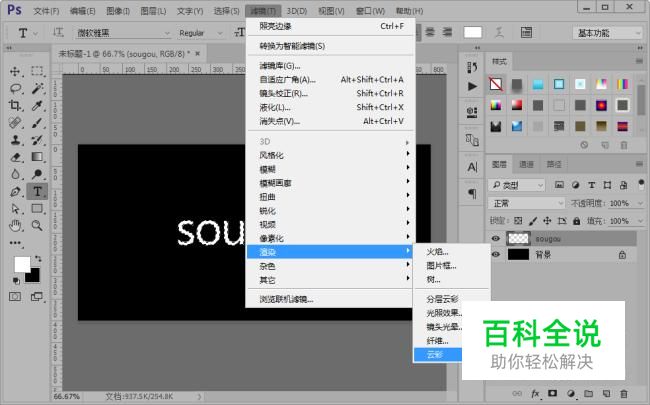The image size is (650, 405).
Task: Hide the sougou layer
Action: pyautogui.click(x=495, y=238)
